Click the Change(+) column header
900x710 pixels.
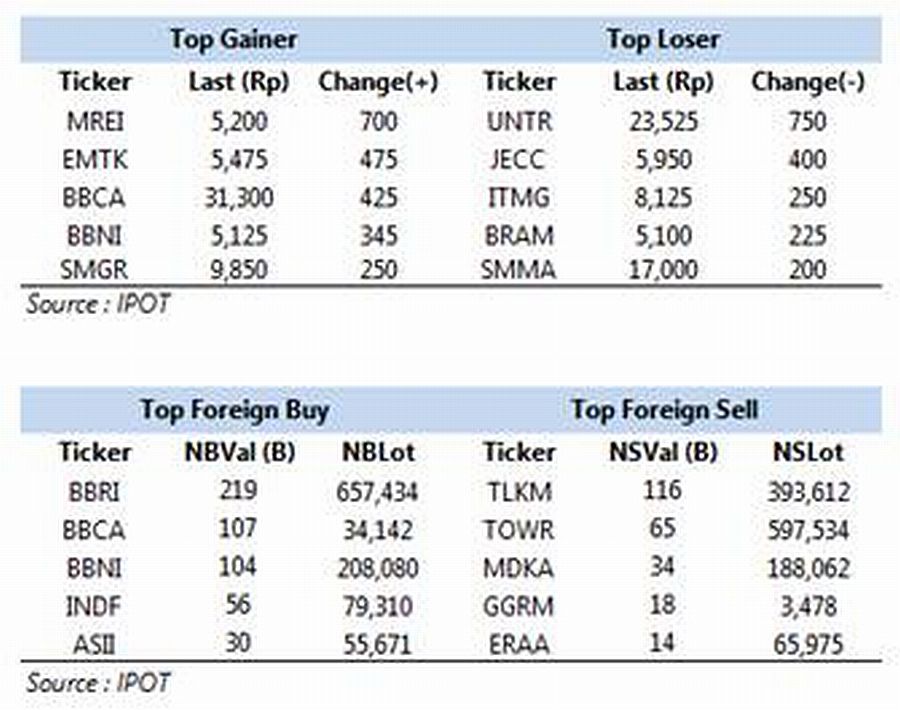[x=378, y=82]
